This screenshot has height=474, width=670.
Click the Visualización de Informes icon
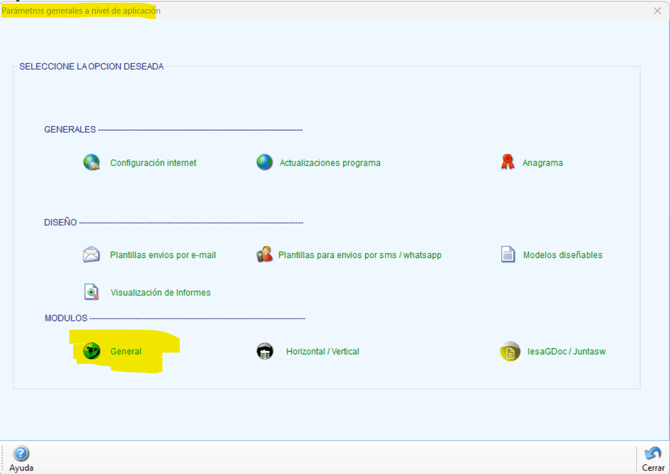coord(91,292)
